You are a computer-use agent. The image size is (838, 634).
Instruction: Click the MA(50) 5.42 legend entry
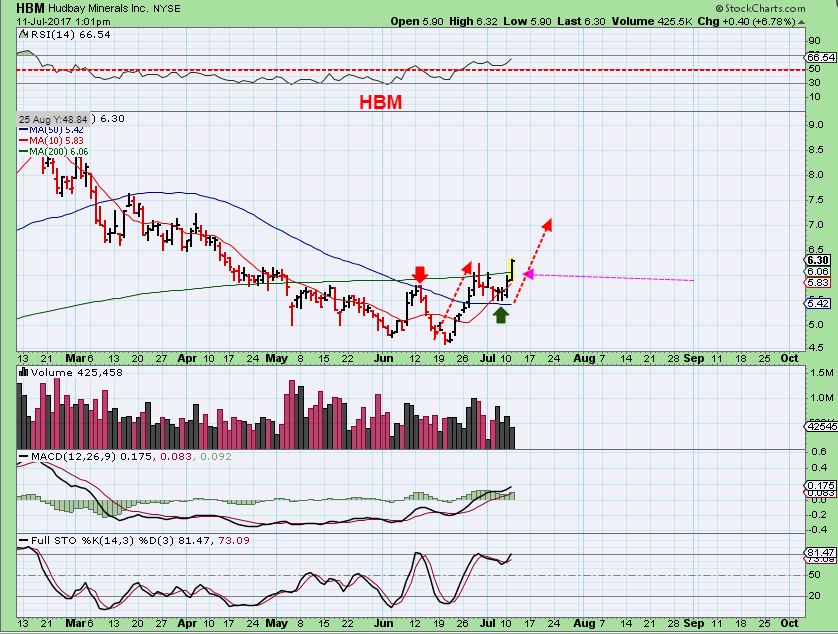(51, 129)
